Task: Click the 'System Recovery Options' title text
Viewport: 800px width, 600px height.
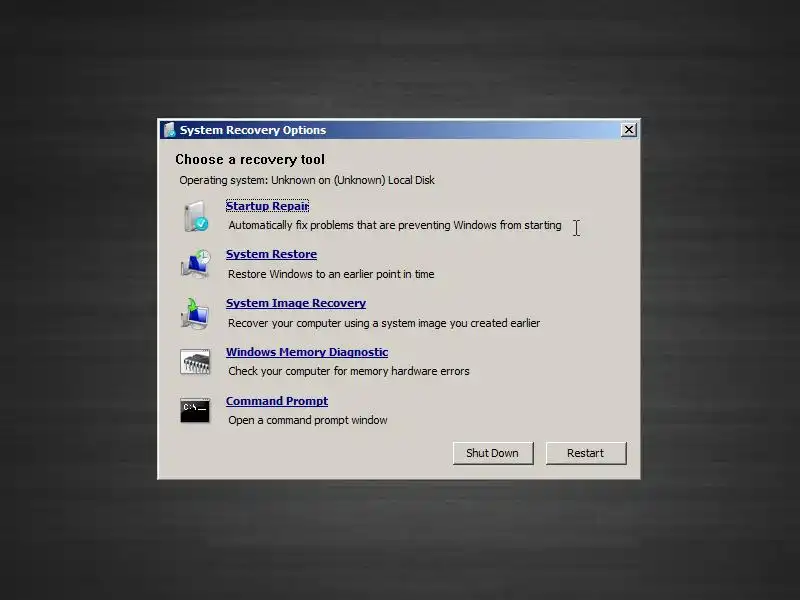Action: pos(253,130)
